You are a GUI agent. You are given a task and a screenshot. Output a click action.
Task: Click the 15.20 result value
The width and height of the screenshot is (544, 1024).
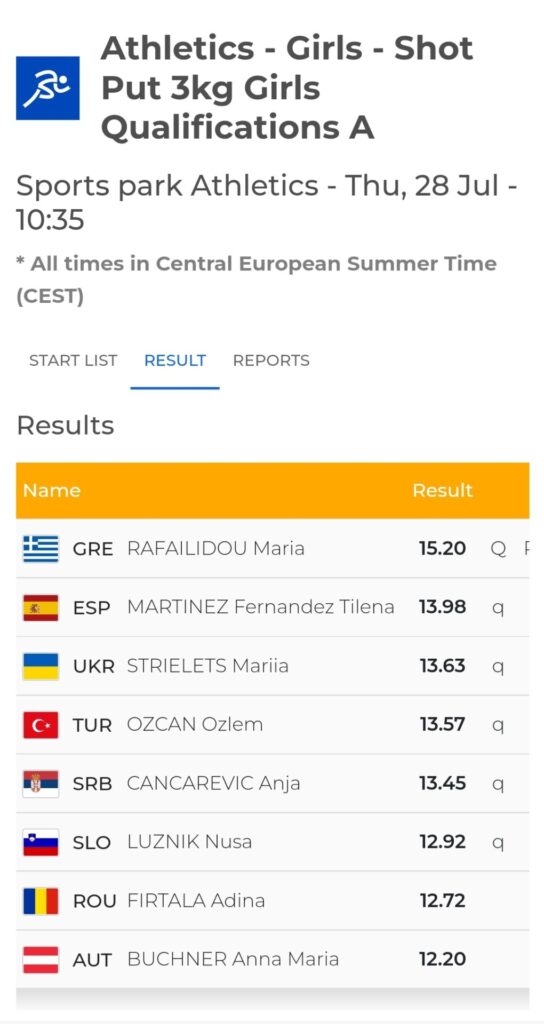(x=442, y=548)
